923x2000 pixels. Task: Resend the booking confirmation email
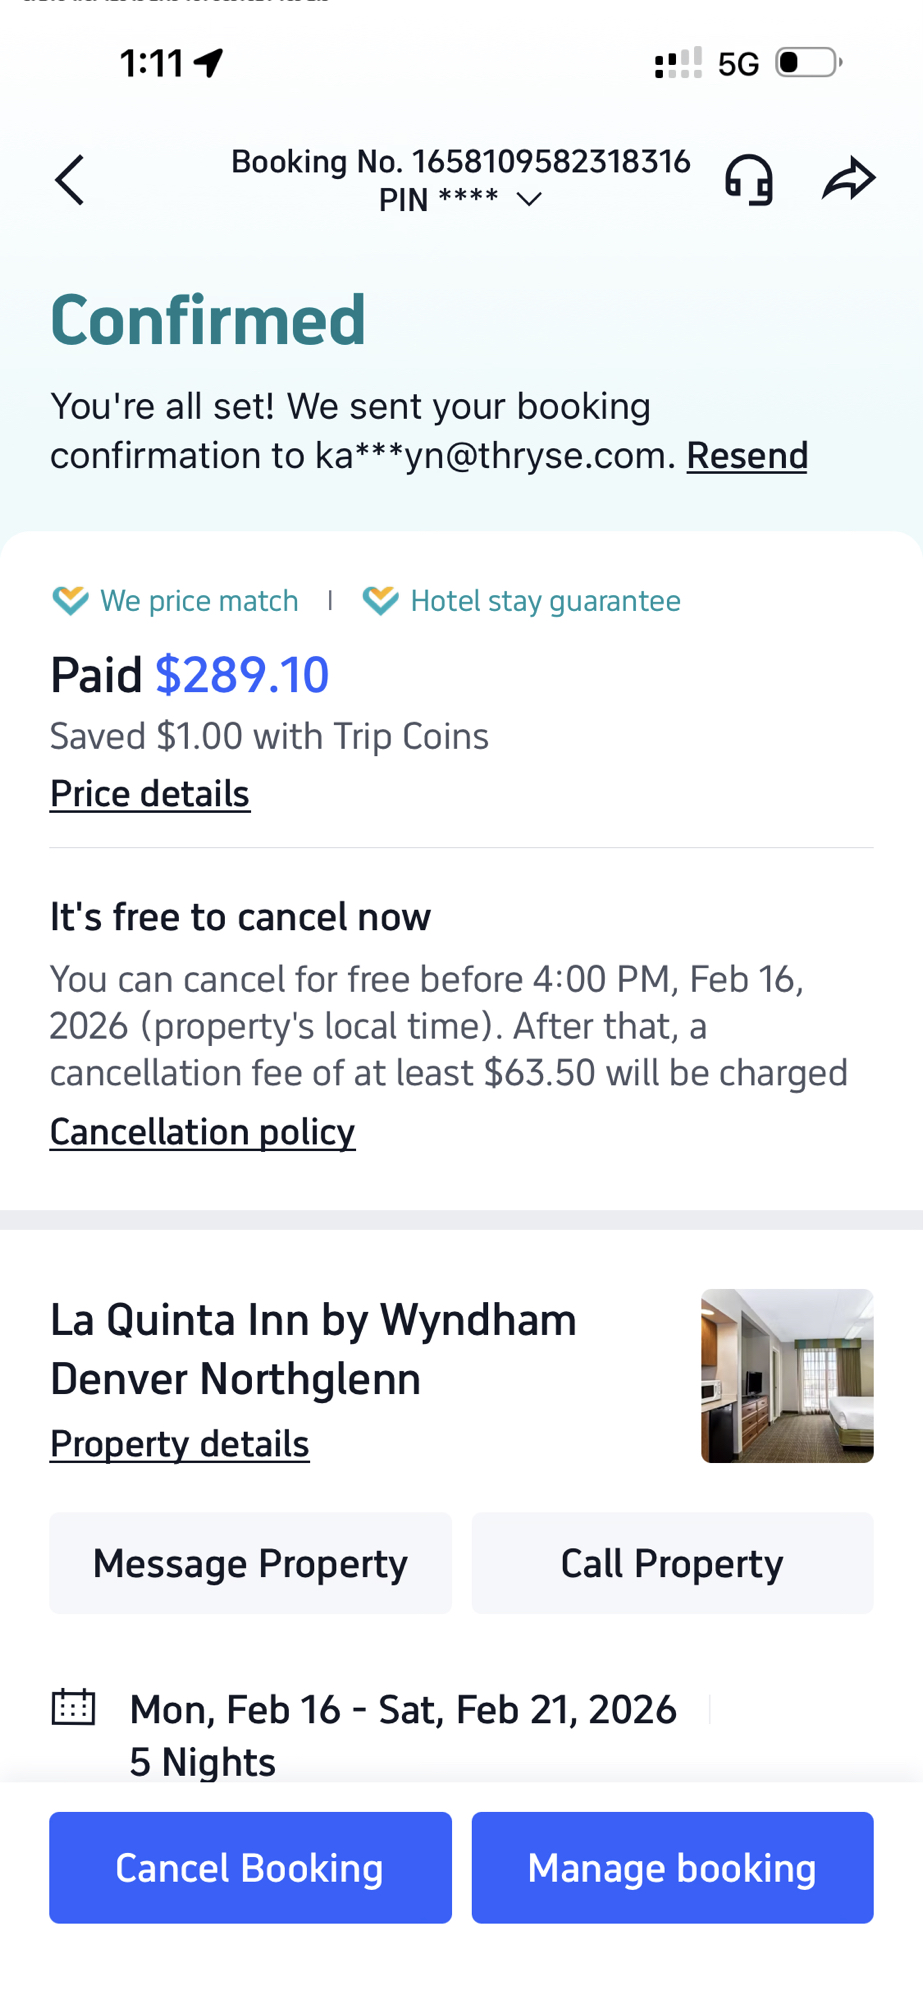746,456
